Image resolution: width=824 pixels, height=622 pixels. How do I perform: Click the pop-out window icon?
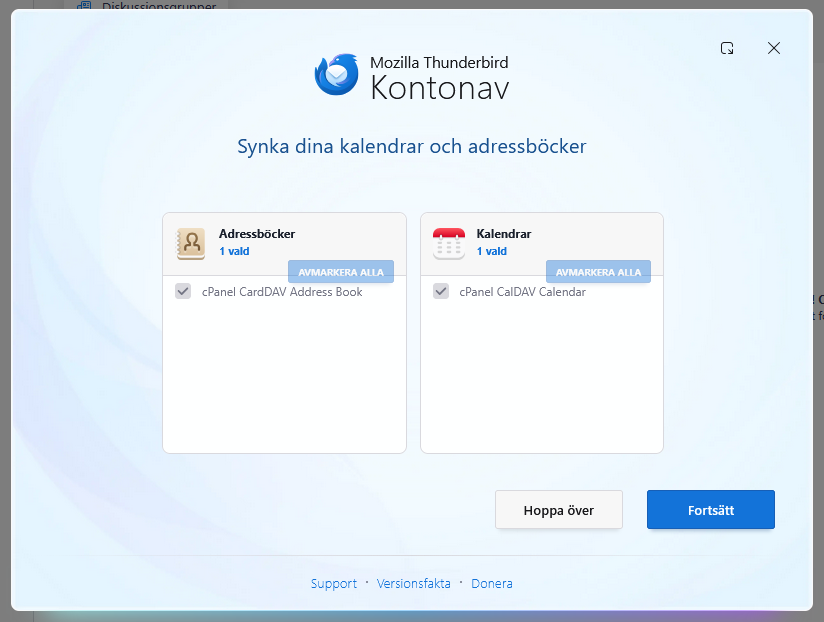[x=727, y=48]
